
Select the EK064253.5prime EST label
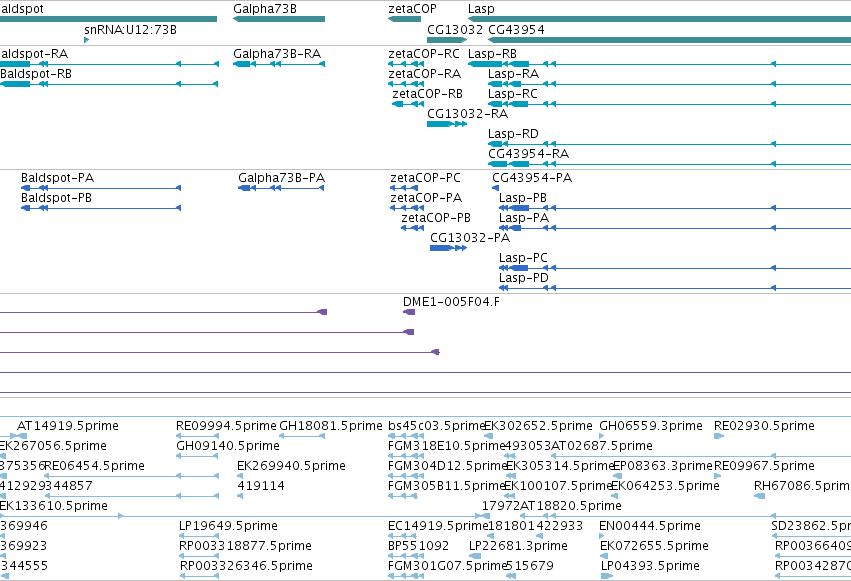665,487
